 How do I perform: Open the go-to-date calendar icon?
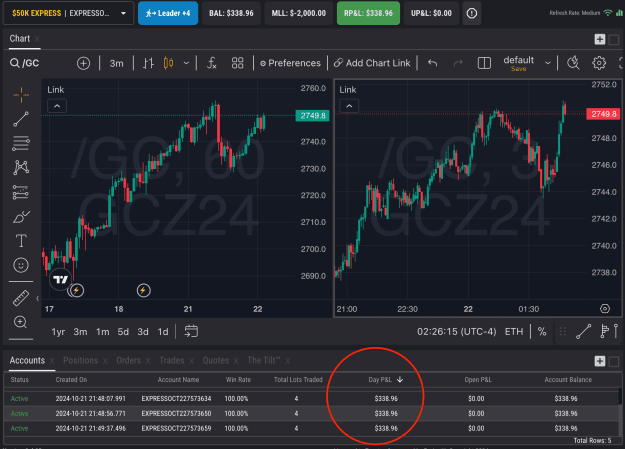[x=191, y=331]
